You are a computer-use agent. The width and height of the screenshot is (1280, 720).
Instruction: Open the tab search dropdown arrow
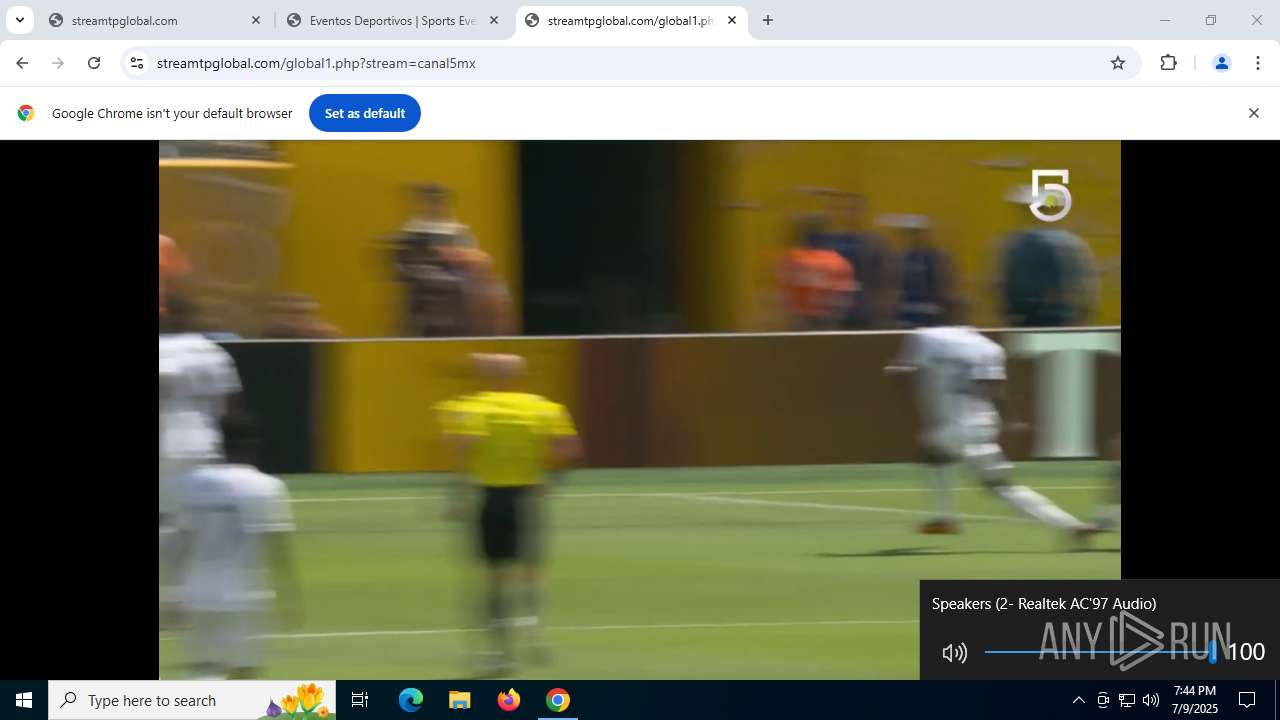(x=19, y=20)
